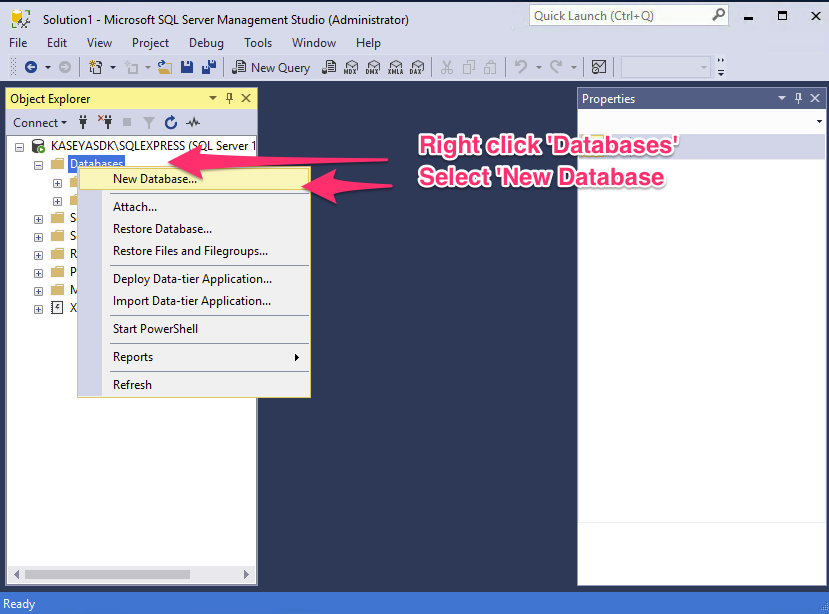
Task: Click the Filter funnel icon
Action: click(x=149, y=123)
